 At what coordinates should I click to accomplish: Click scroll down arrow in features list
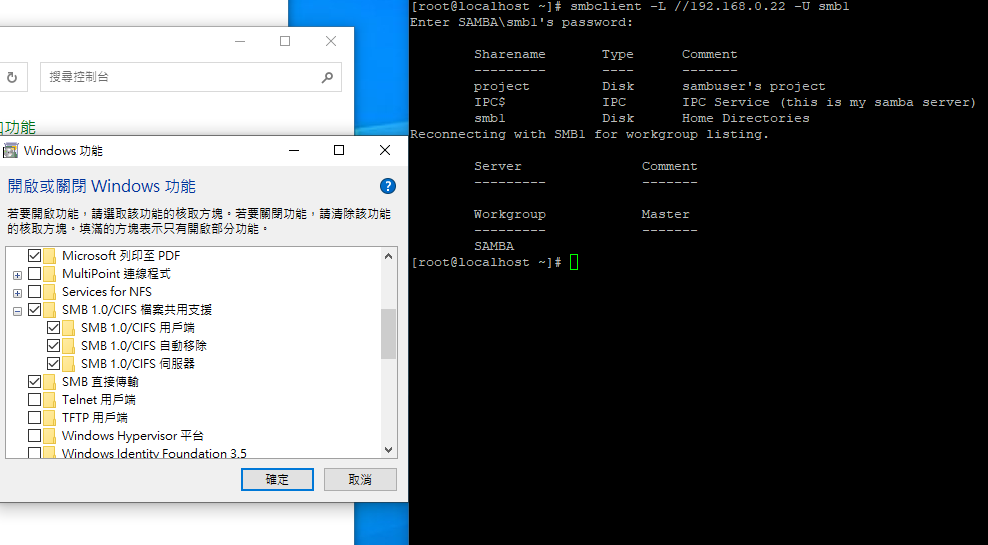pyautogui.click(x=388, y=450)
